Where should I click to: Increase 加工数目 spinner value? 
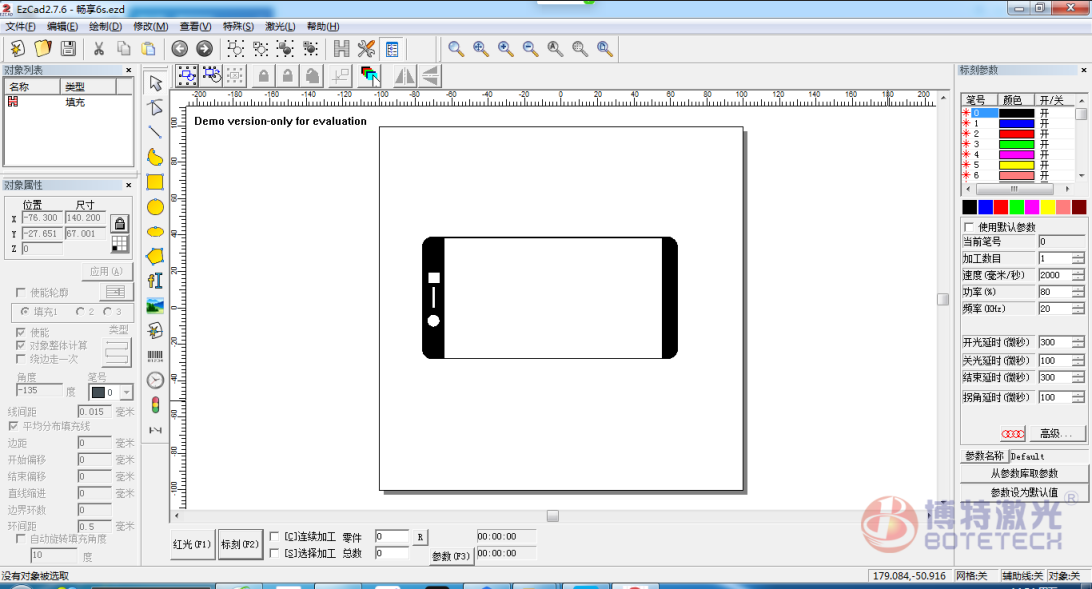coord(1078,256)
